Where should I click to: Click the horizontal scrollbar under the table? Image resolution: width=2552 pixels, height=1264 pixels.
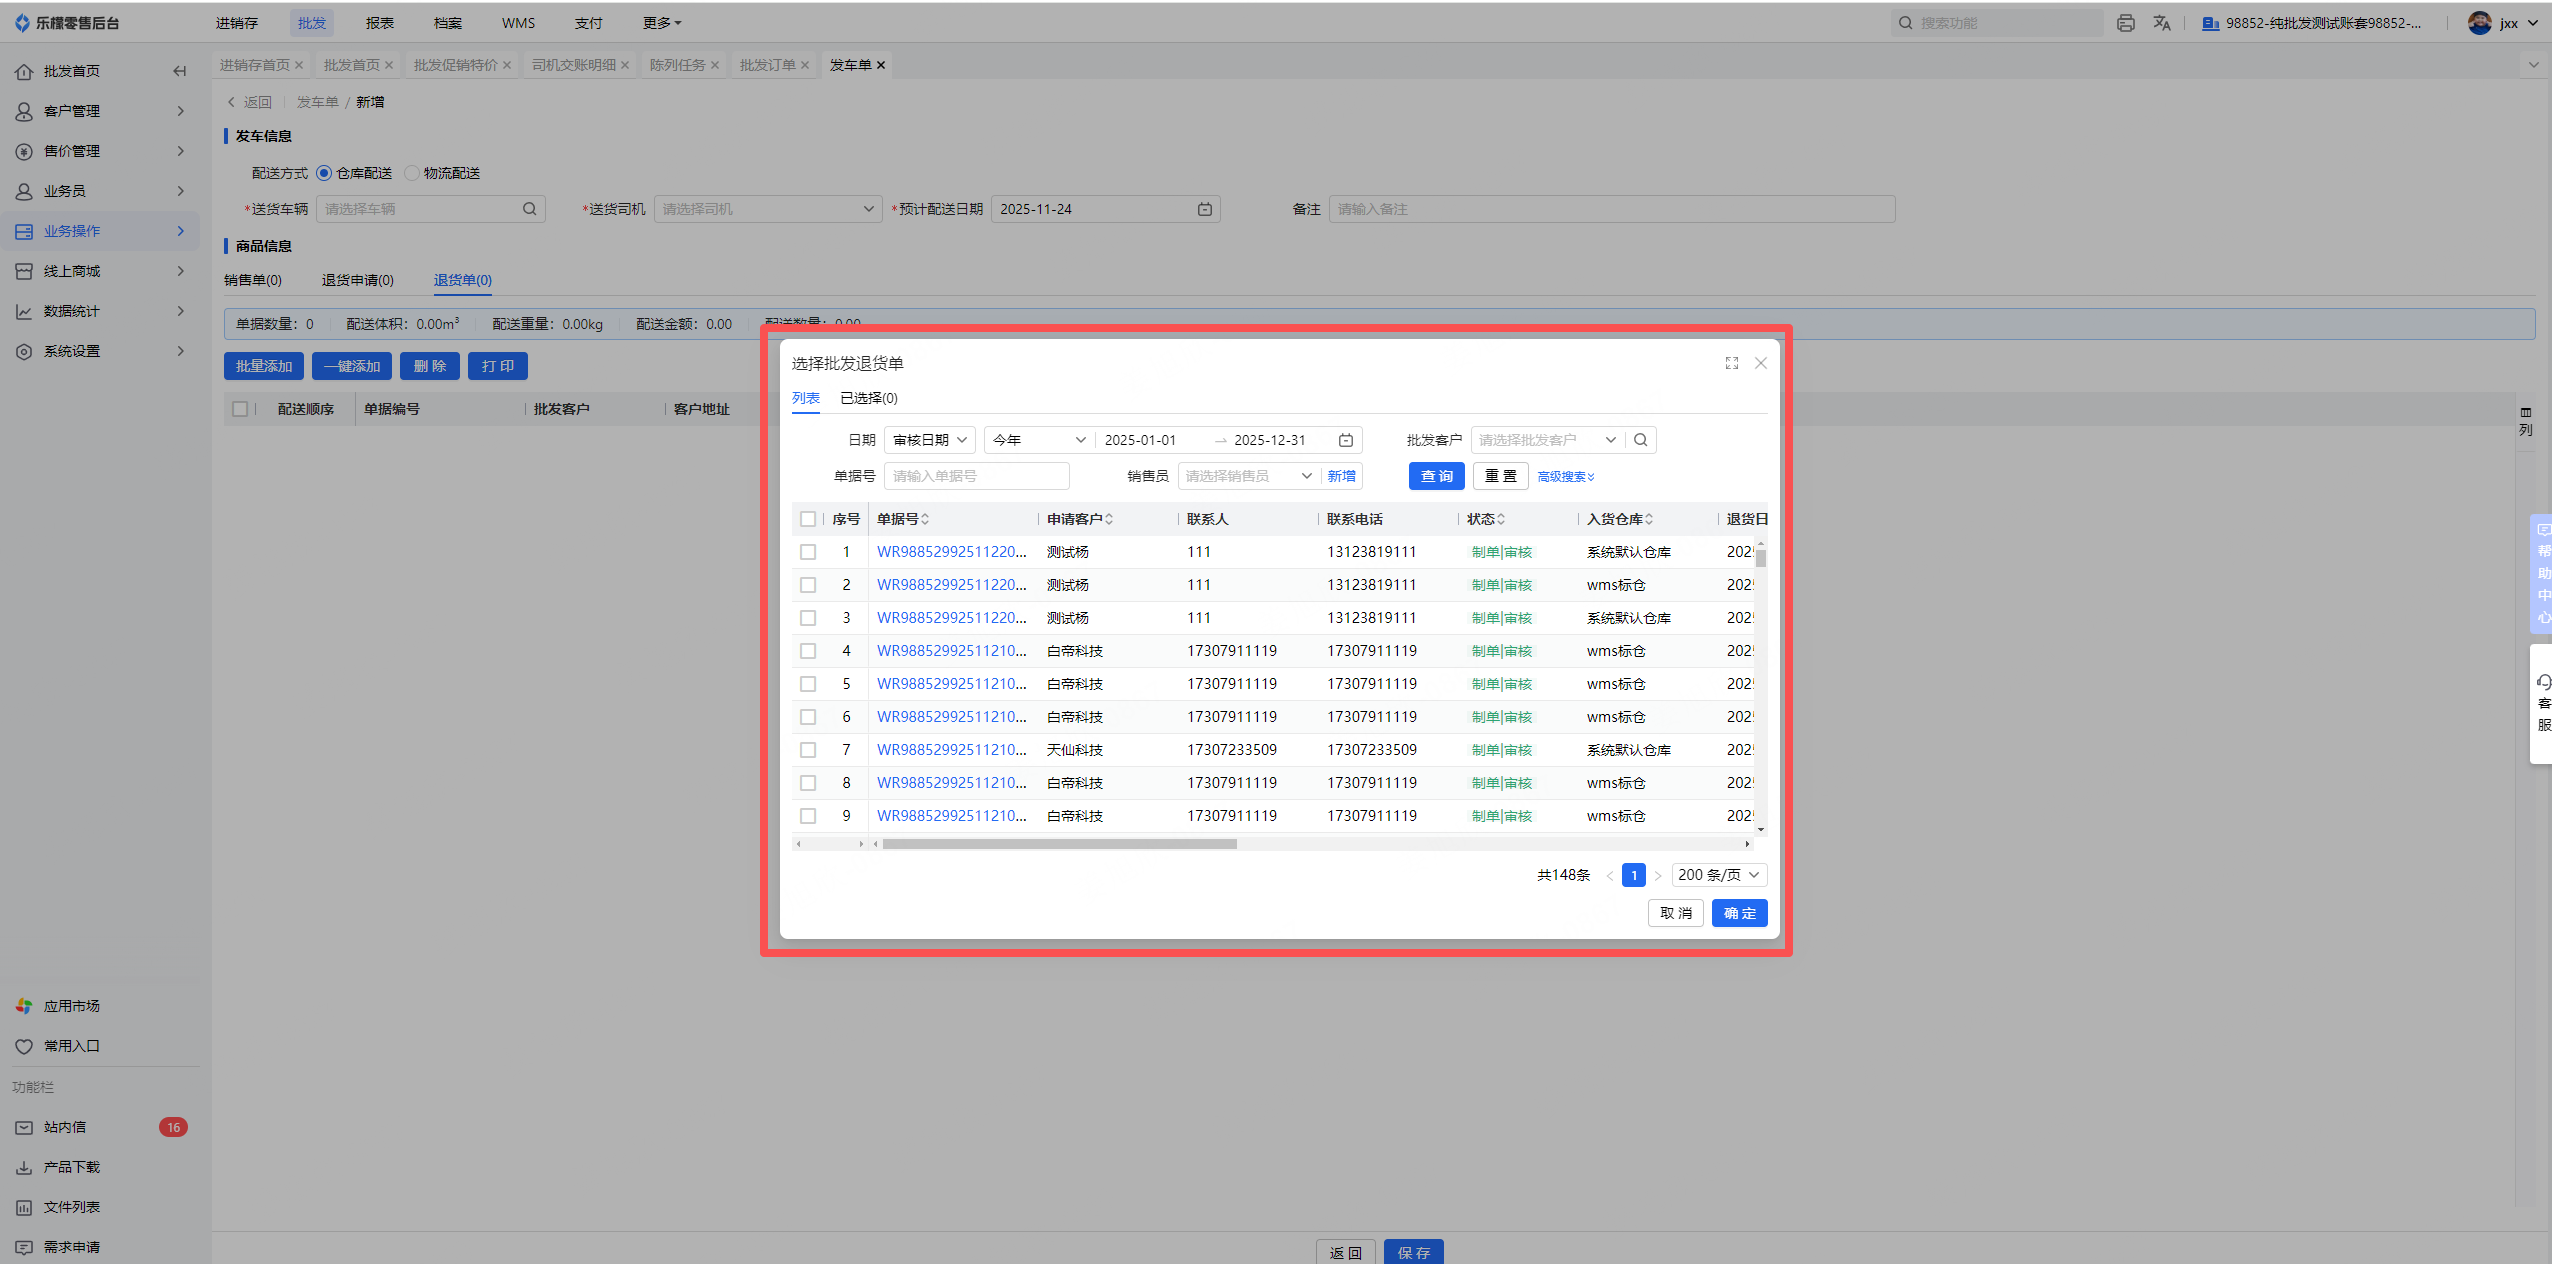[1059, 844]
